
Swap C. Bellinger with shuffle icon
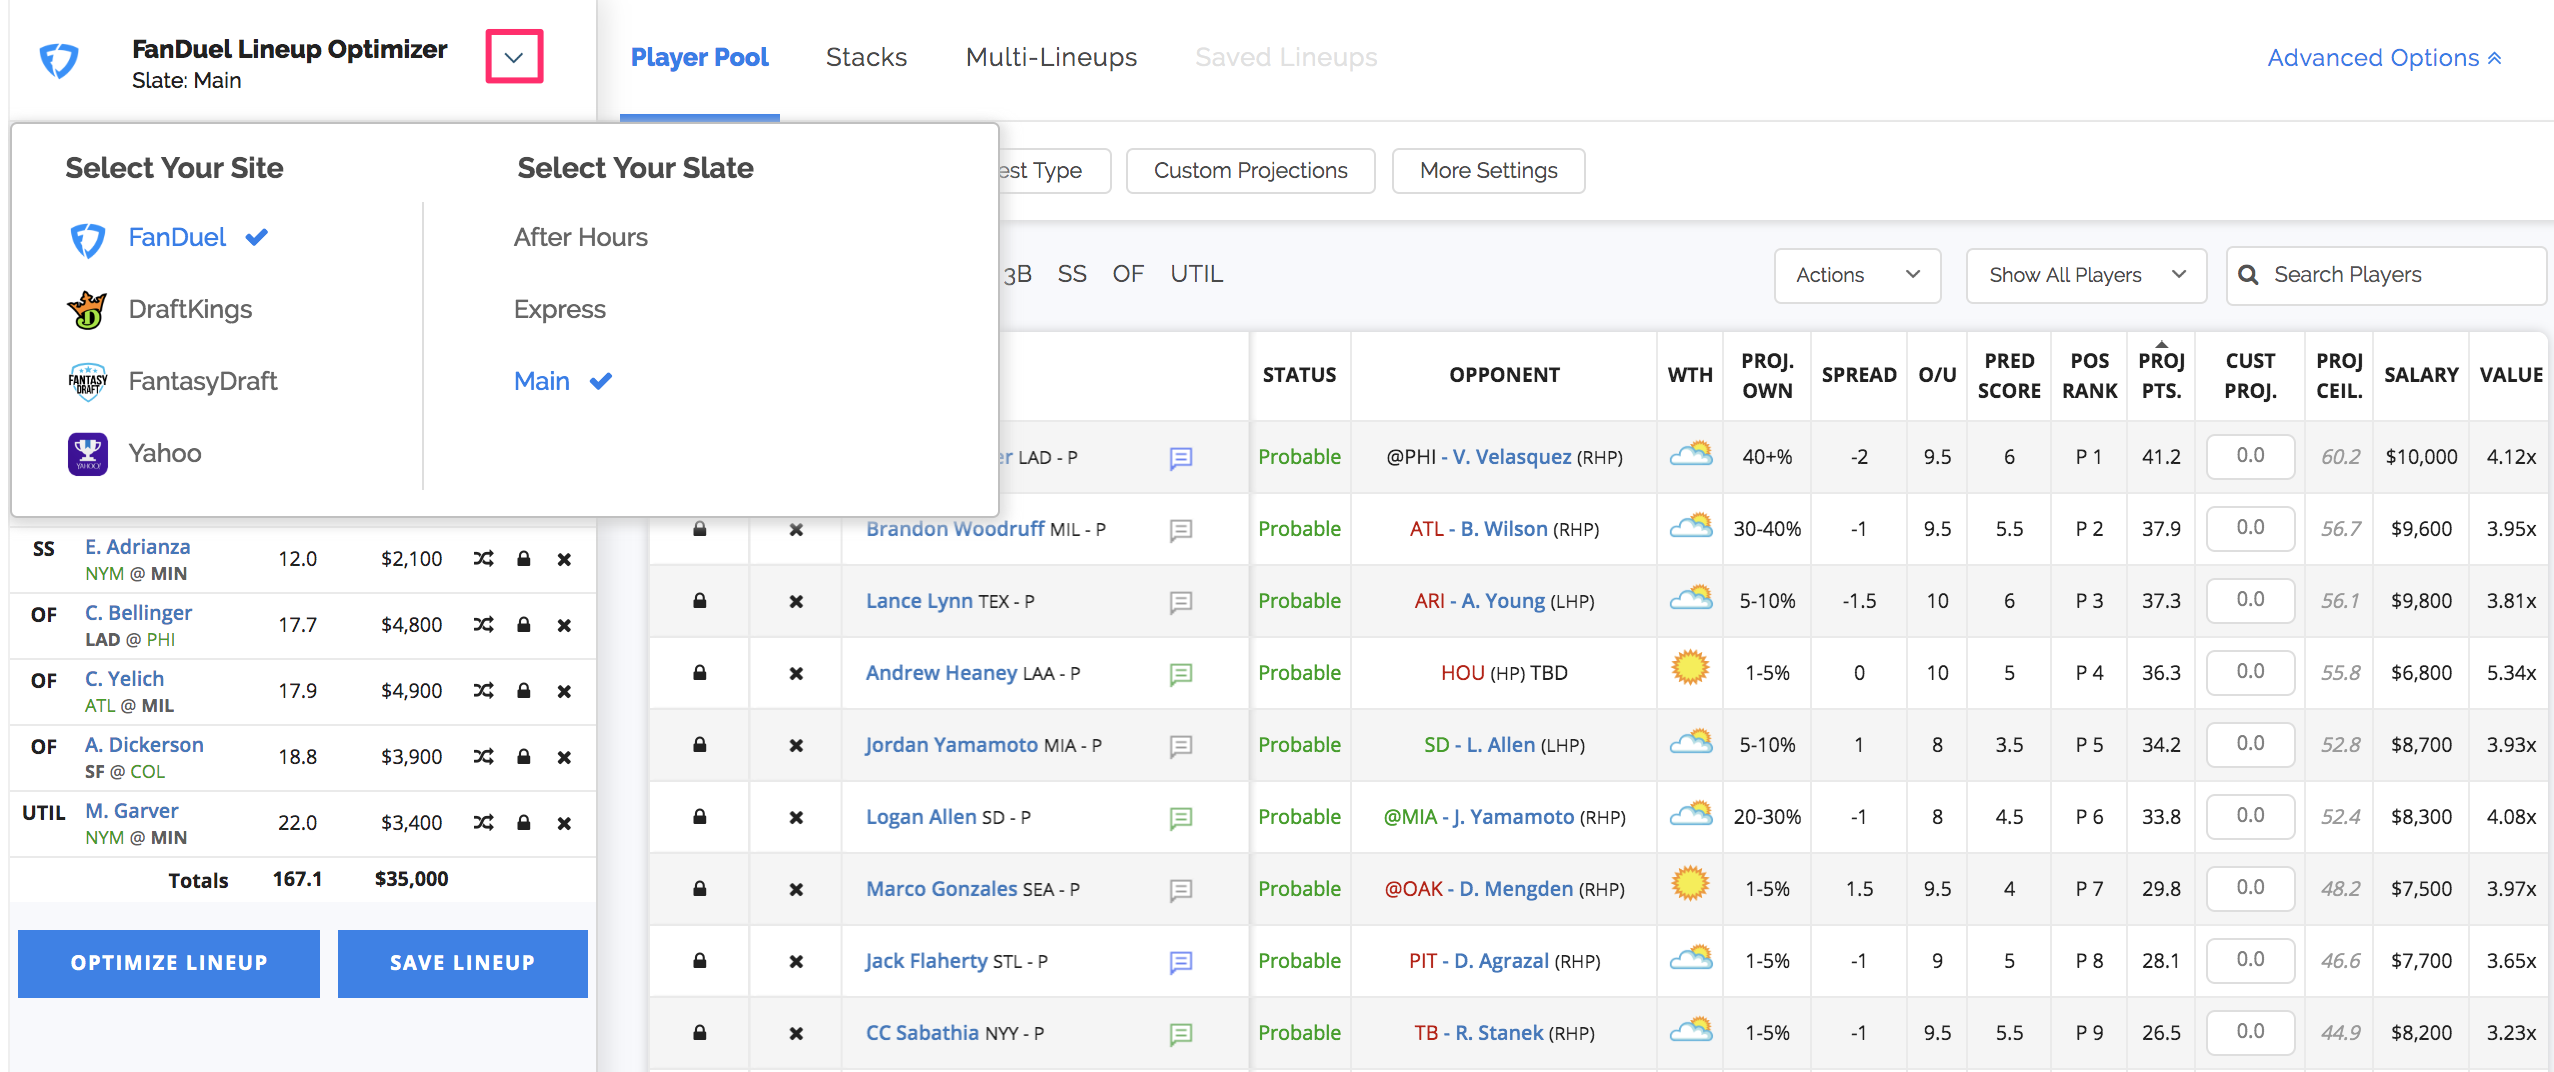click(x=484, y=625)
